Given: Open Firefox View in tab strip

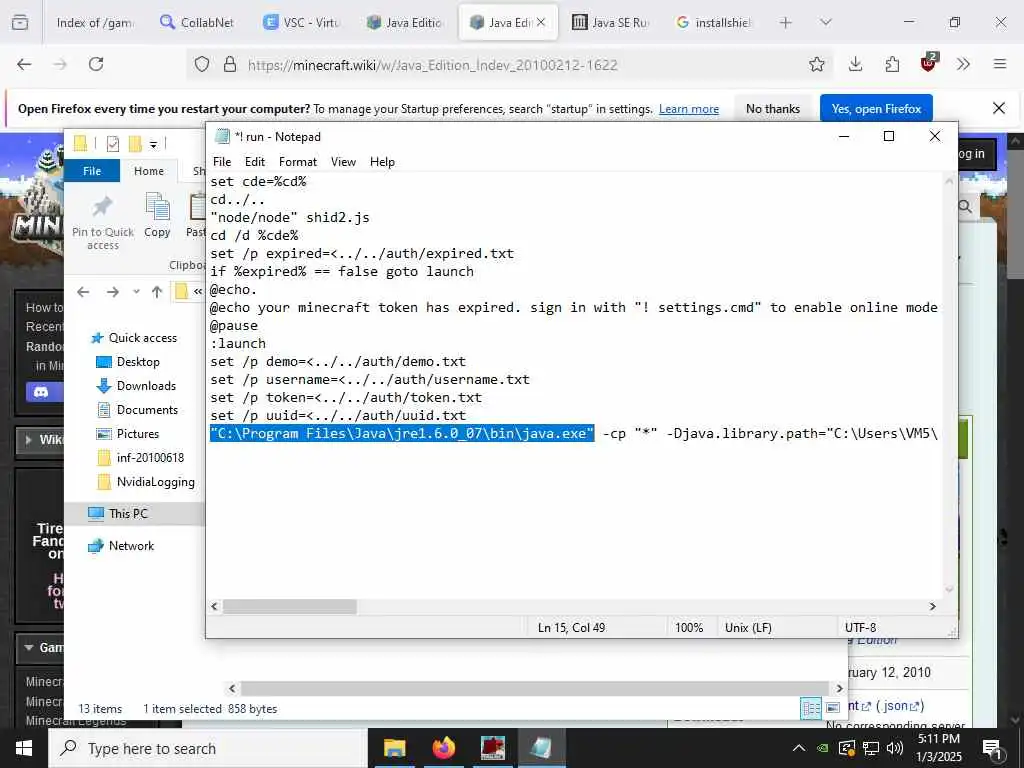Looking at the screenshot, I should pos(20,23).
